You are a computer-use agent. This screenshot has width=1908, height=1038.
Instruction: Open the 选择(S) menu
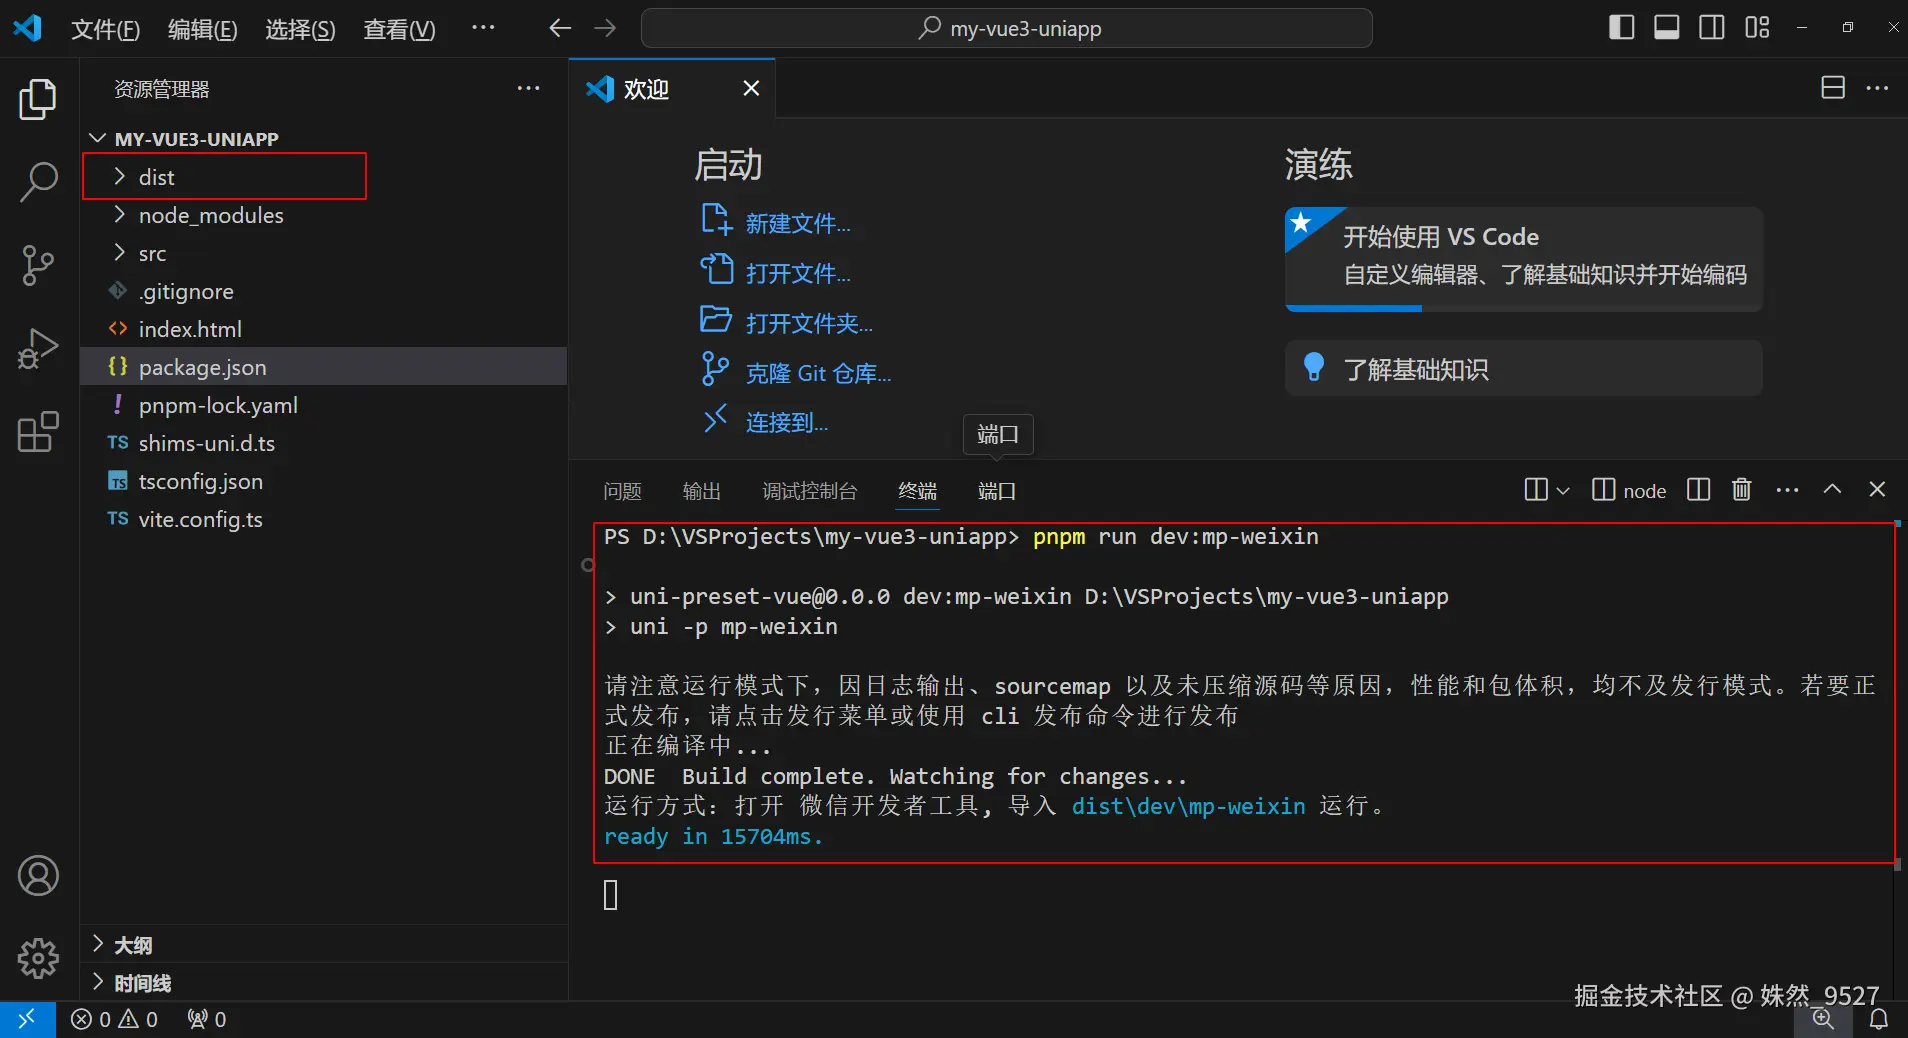(x=300, y=29)
